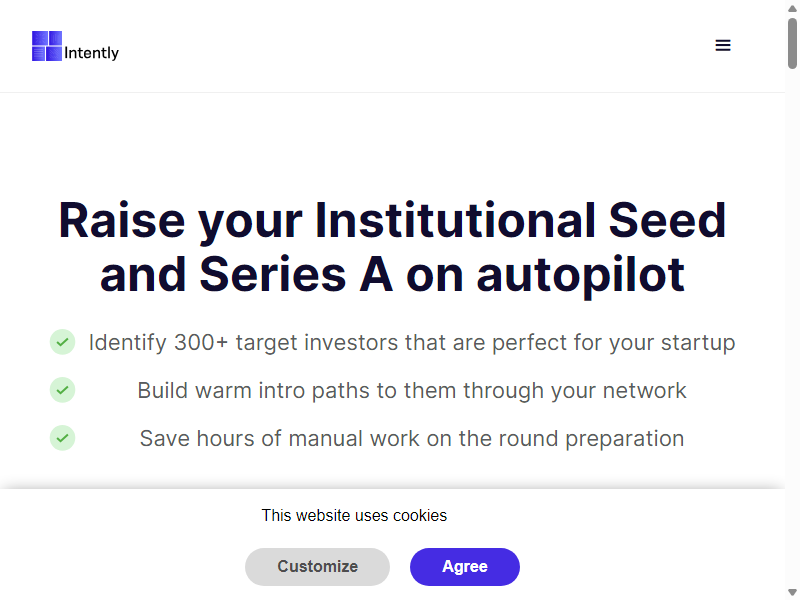This screenshot has height=600, width=800.
Task: Click the vertical scrollbar thumb
Action: coord(792,43)
